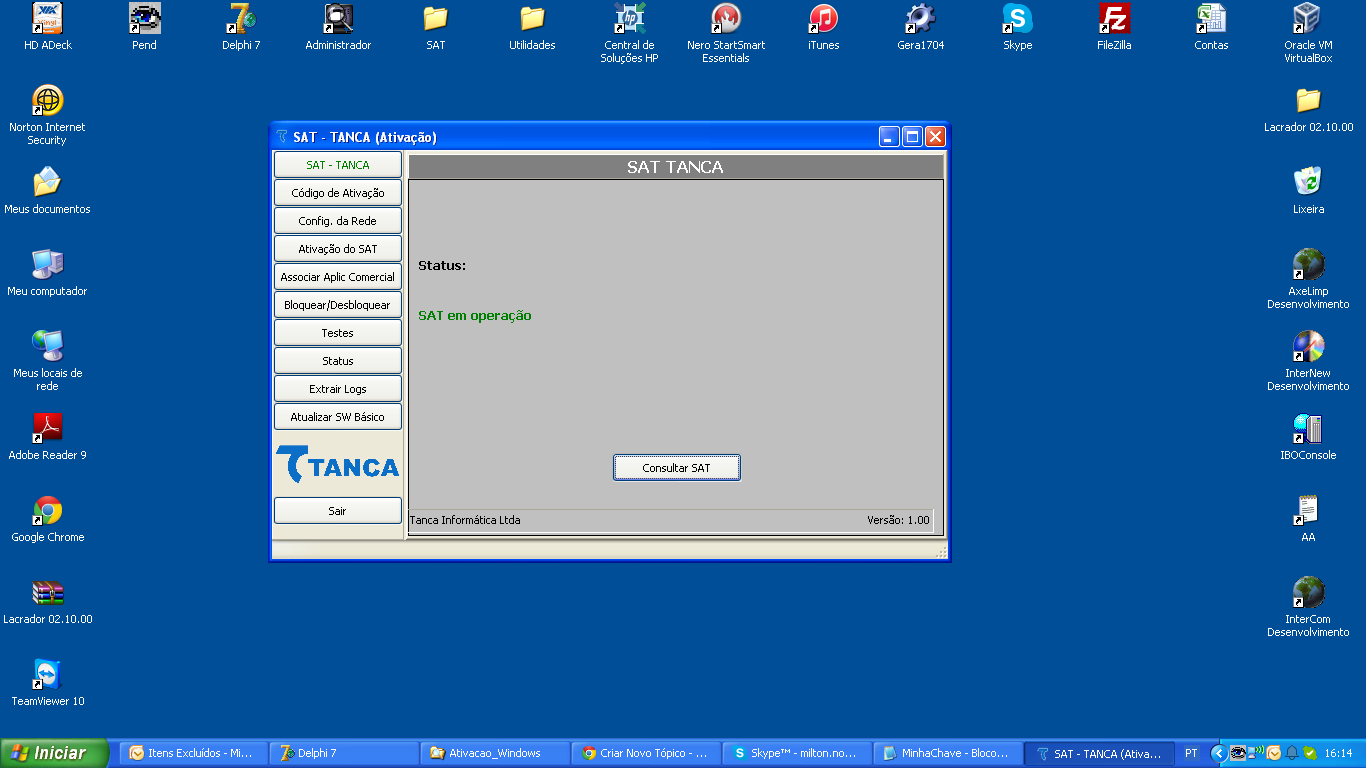Click the Sair button
1366x768 pixels.
click(x=338, y=511)
